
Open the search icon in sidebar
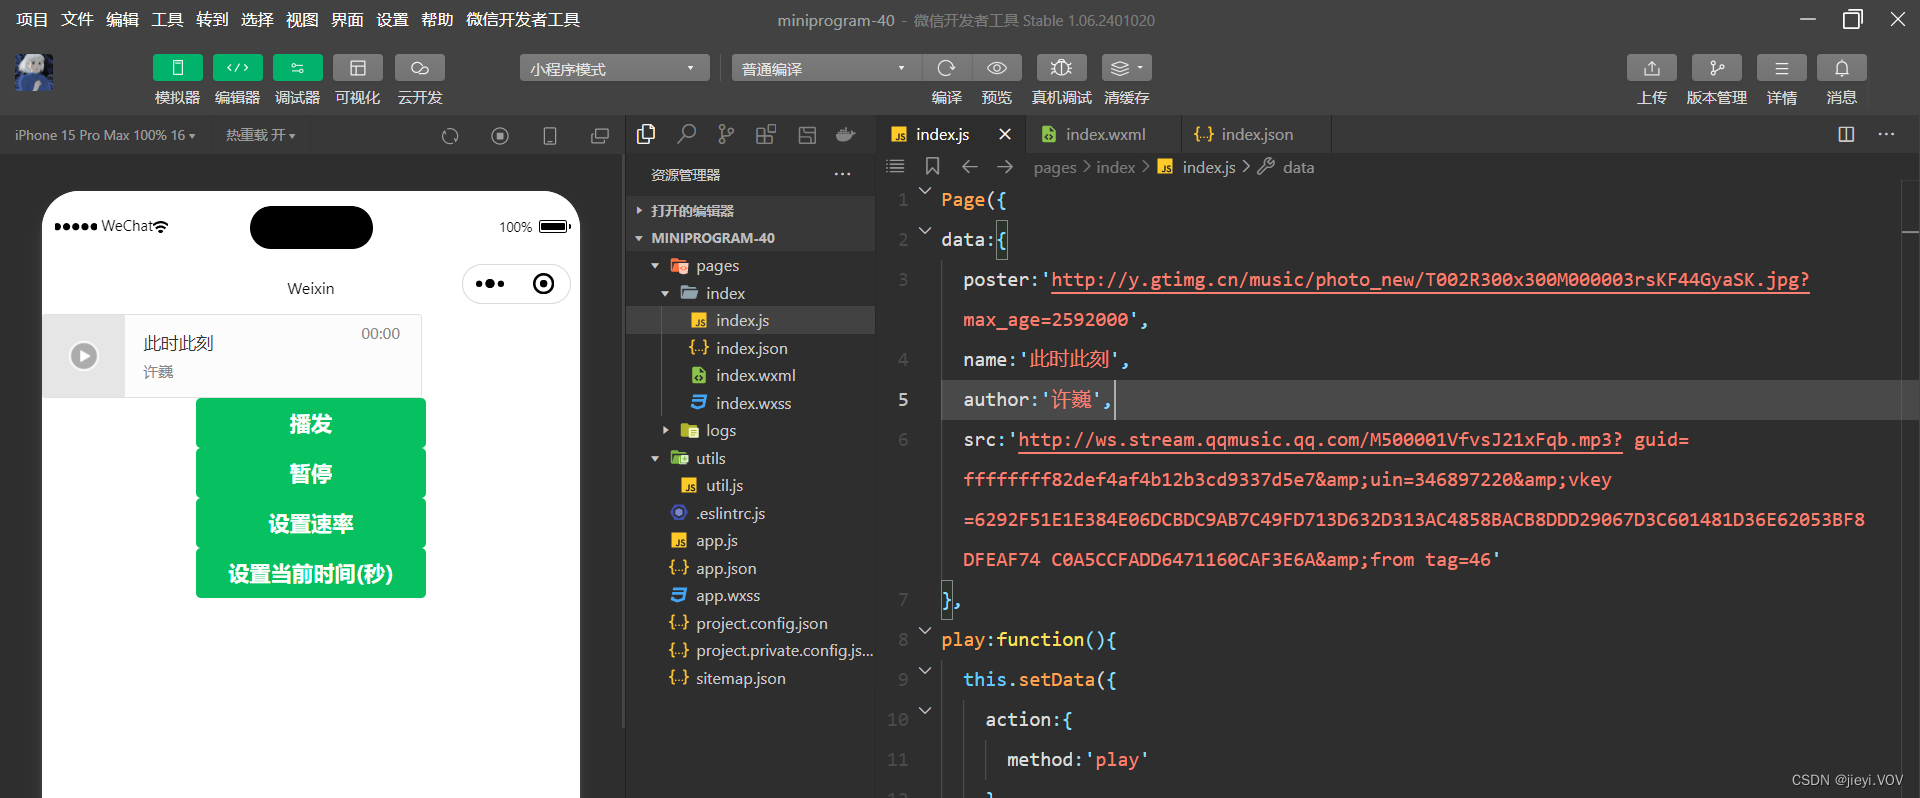tap(686, 134)
